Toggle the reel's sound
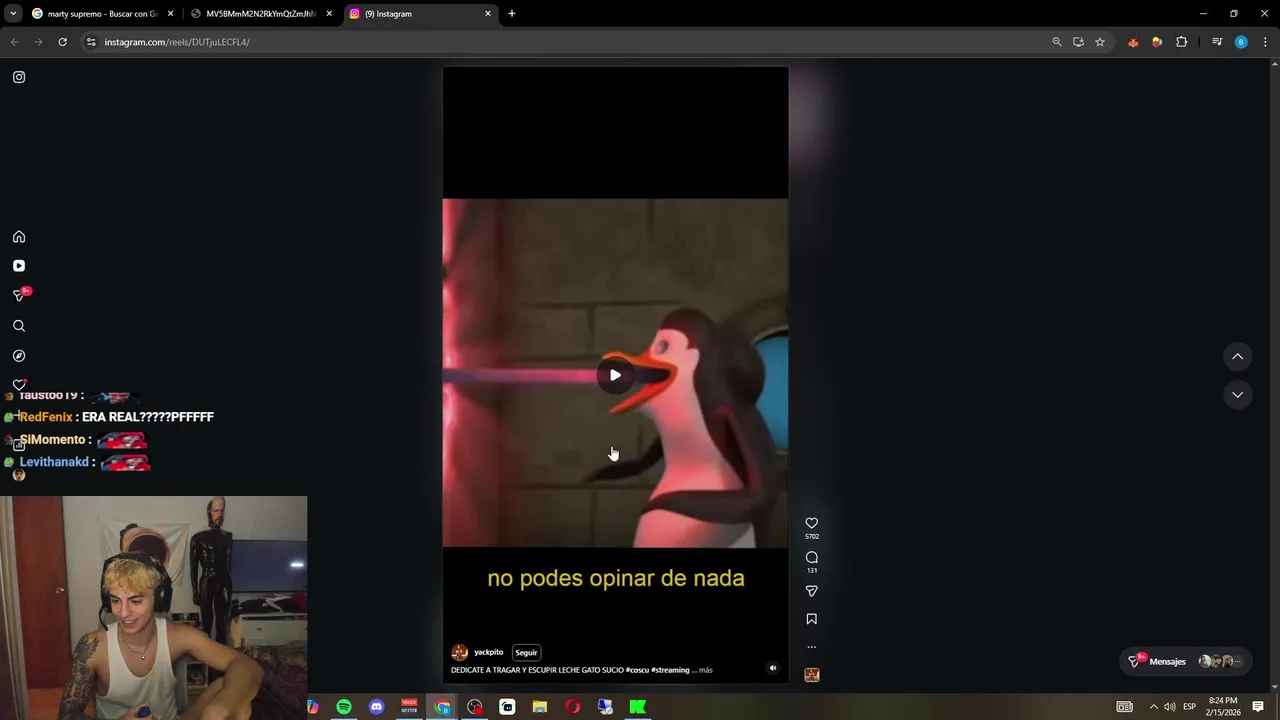 772,668
